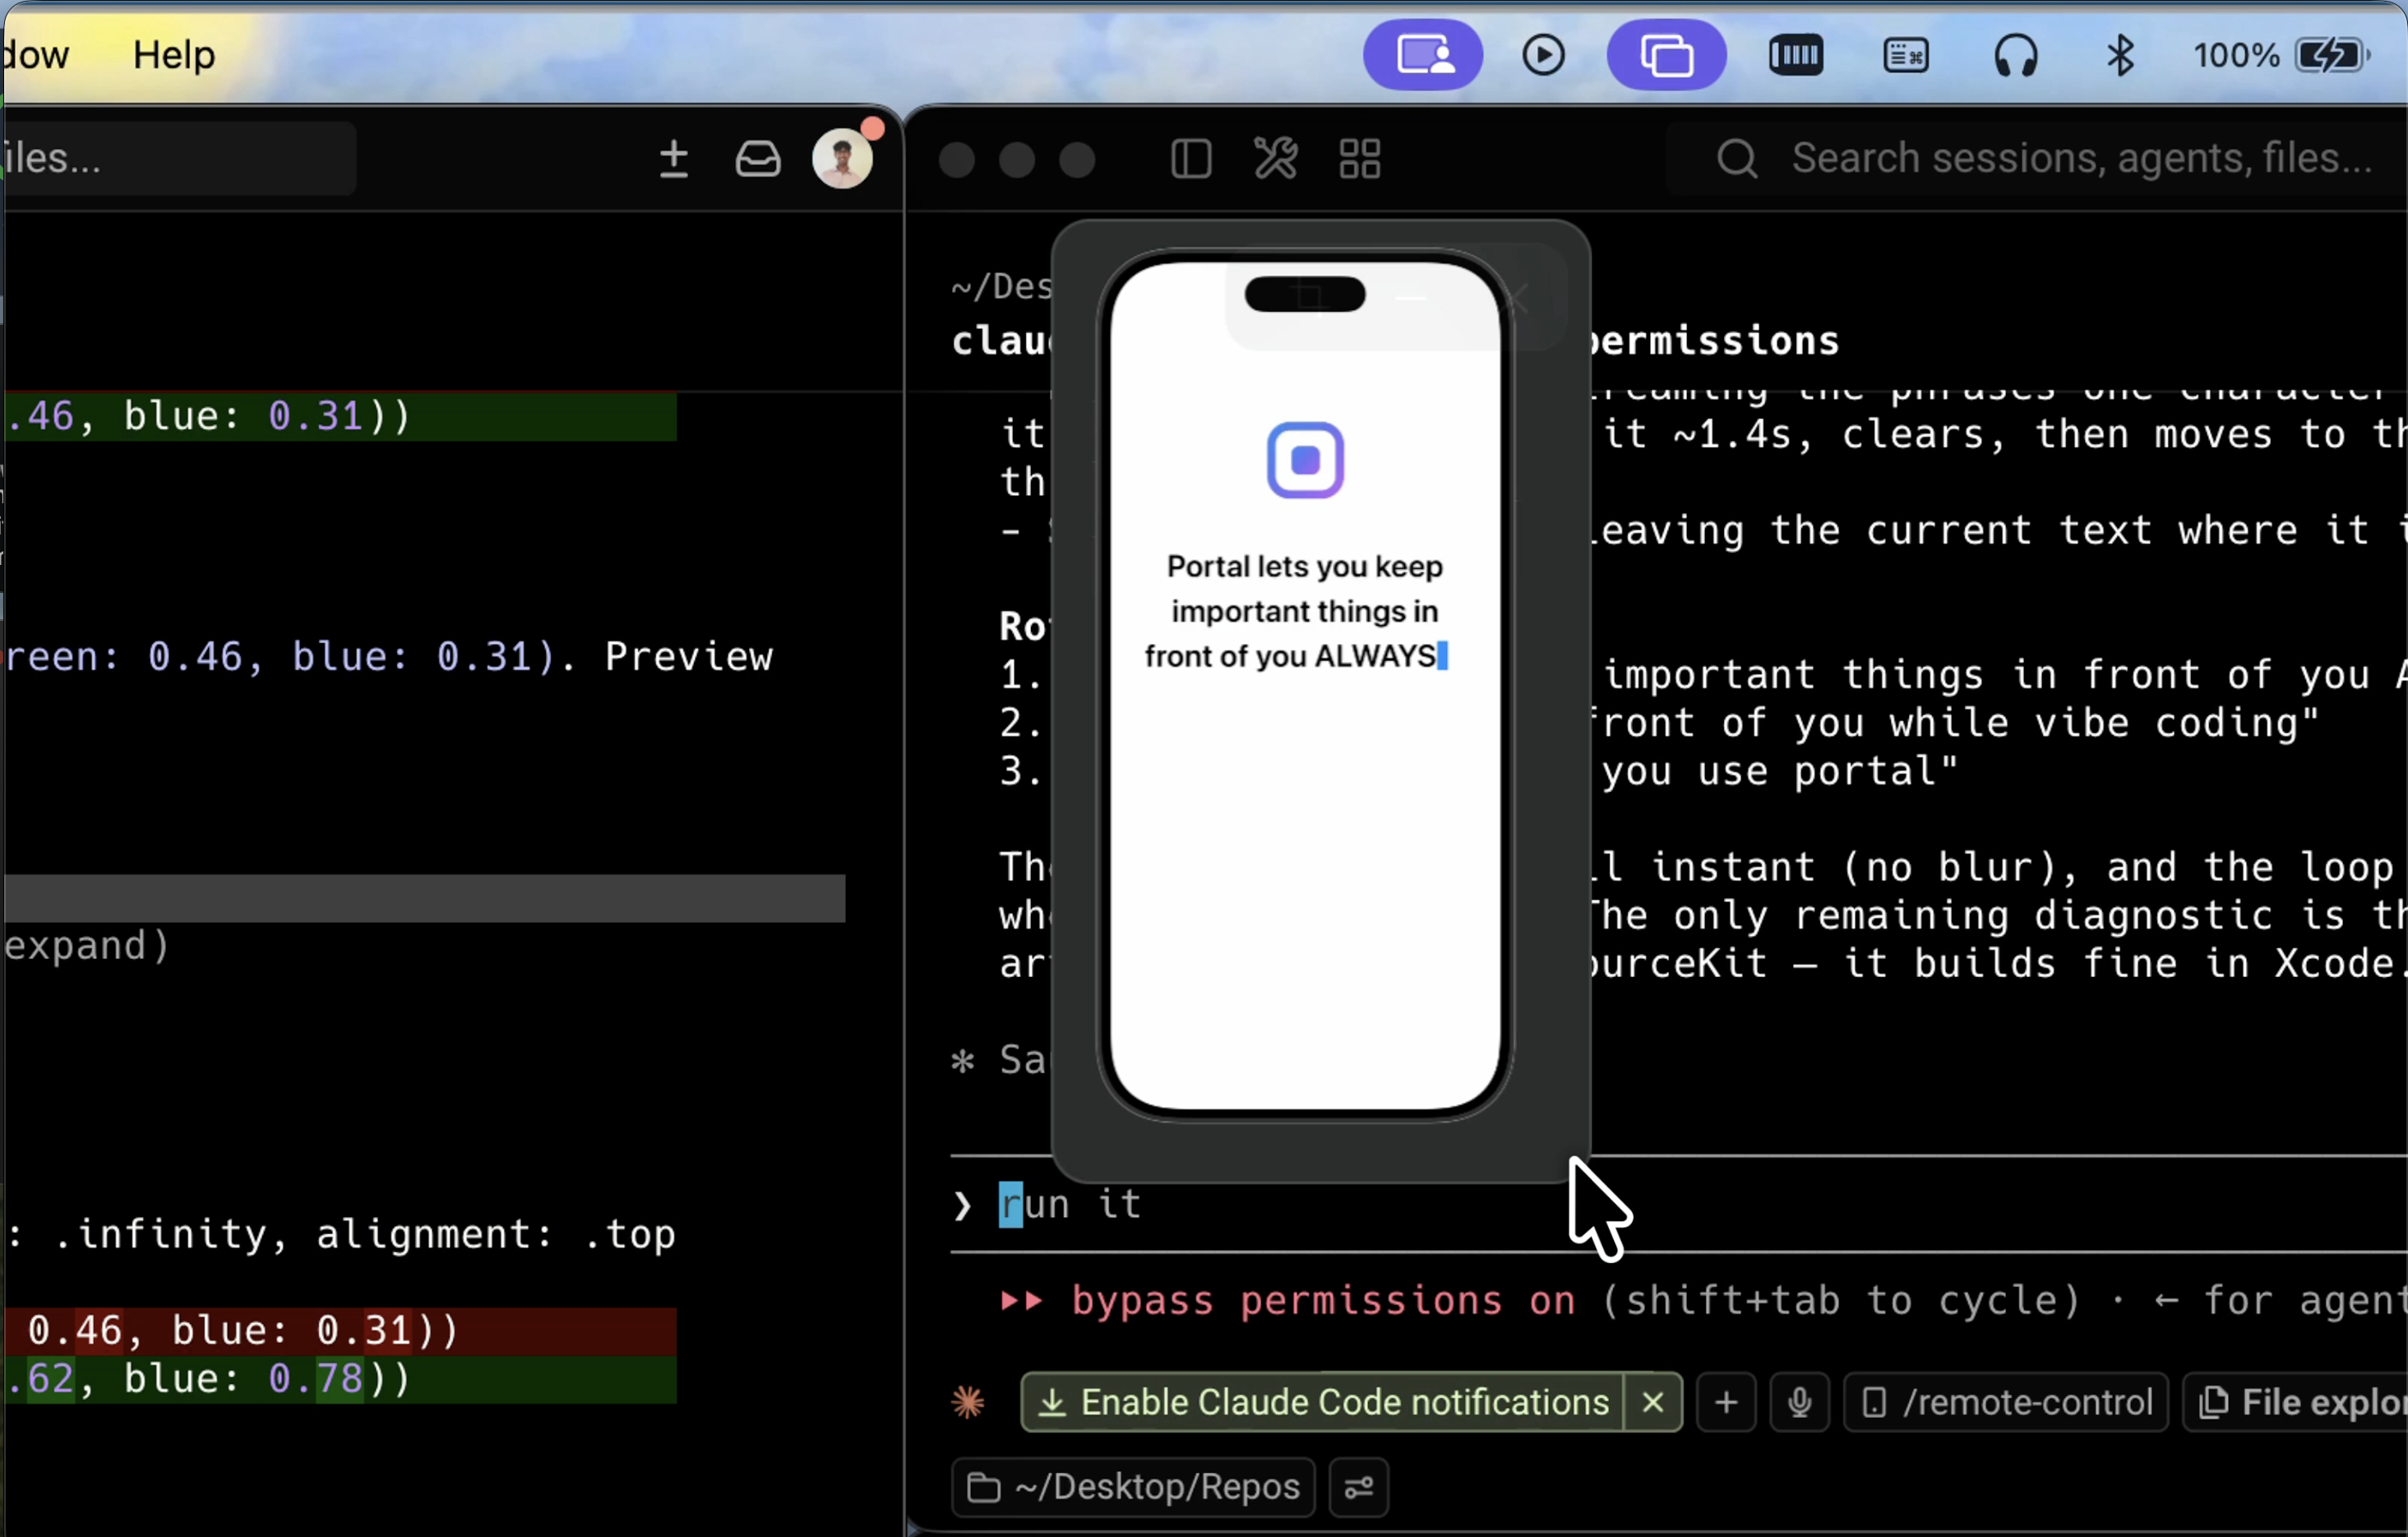
Task: Click 'bypass permissions on' status text
Action: pos(1324,1300)
